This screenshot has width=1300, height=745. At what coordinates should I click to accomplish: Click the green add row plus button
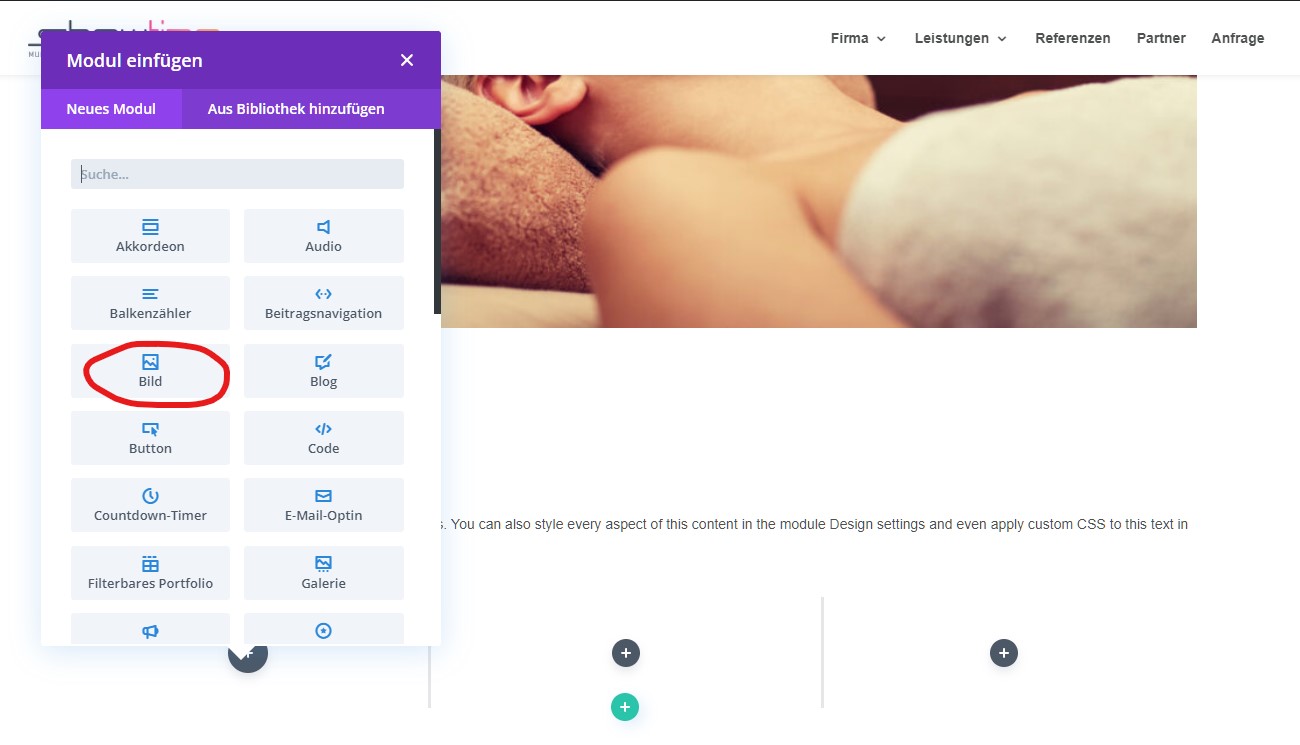pyautogui.click(x=625, y=707)
